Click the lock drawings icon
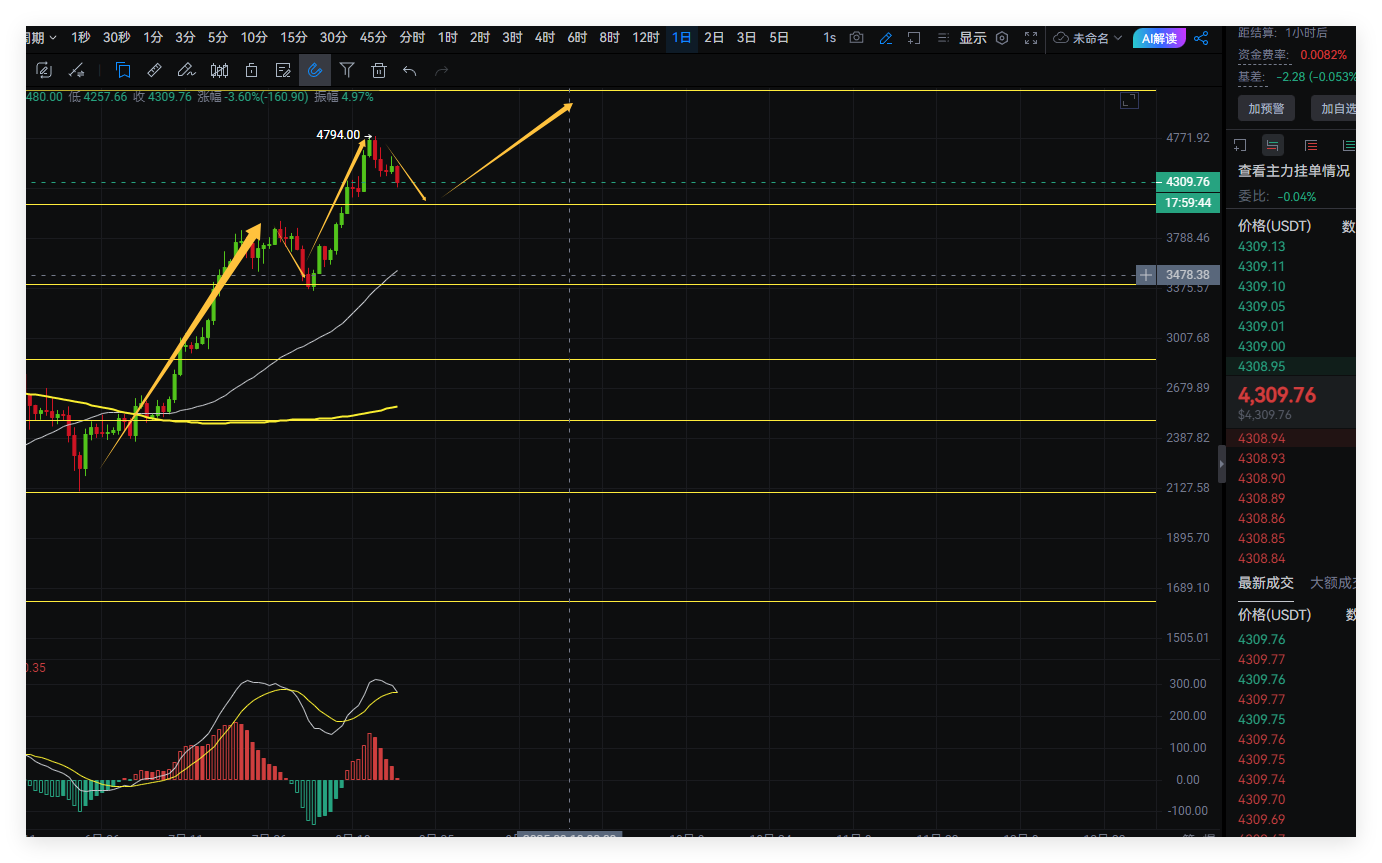This screenshot has height=863, width=1382. point(251,70)
